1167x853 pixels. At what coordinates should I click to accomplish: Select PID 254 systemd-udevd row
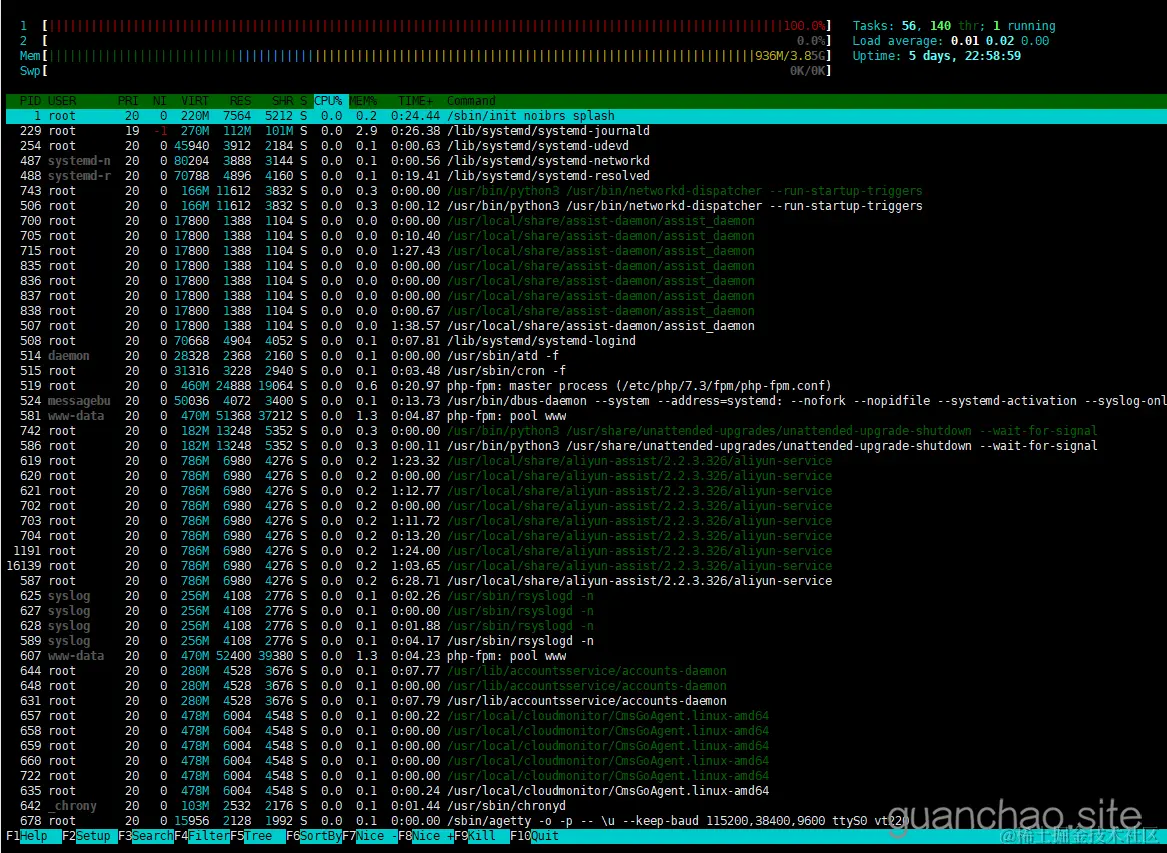tap(586, 146)
